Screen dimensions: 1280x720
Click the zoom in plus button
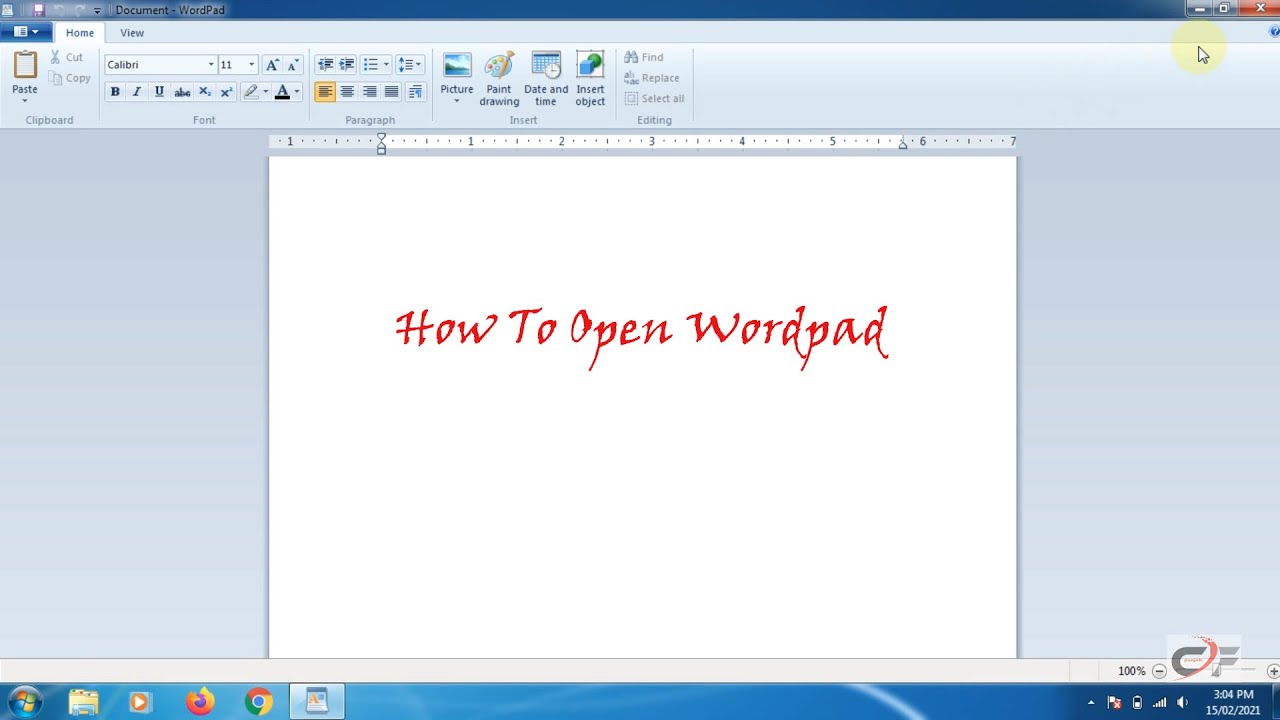pyautogui.click(x=1273, y=671)
